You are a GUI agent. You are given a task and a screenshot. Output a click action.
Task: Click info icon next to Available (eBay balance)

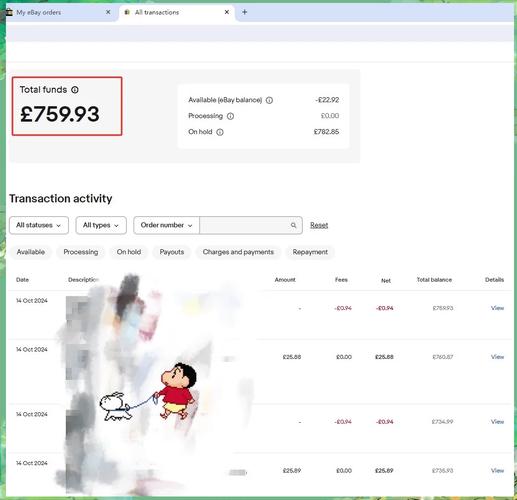point(269,100)
